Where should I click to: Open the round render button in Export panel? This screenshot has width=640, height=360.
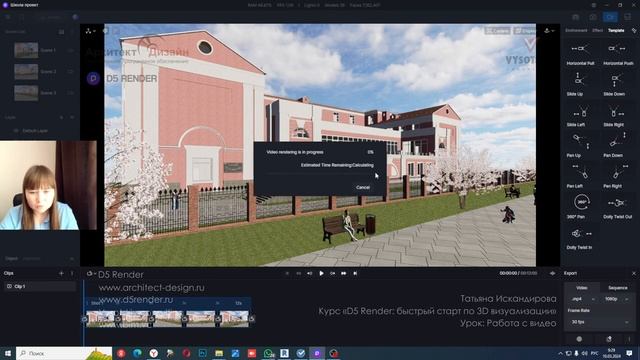[x=579, y=339]
